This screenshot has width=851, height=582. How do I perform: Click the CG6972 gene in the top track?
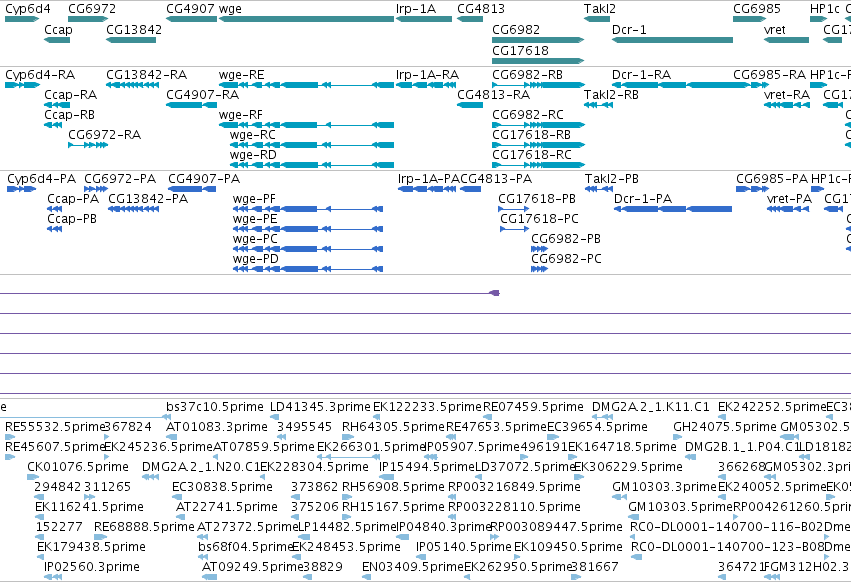tap(88, 19)
